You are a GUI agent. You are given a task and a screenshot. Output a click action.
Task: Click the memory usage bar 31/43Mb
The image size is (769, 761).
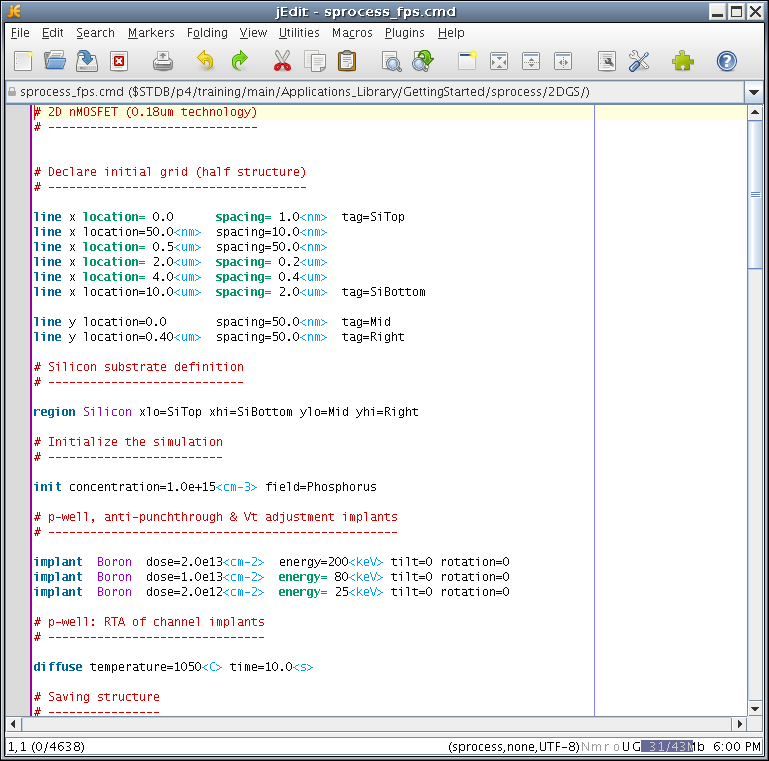tap(673, 747)
